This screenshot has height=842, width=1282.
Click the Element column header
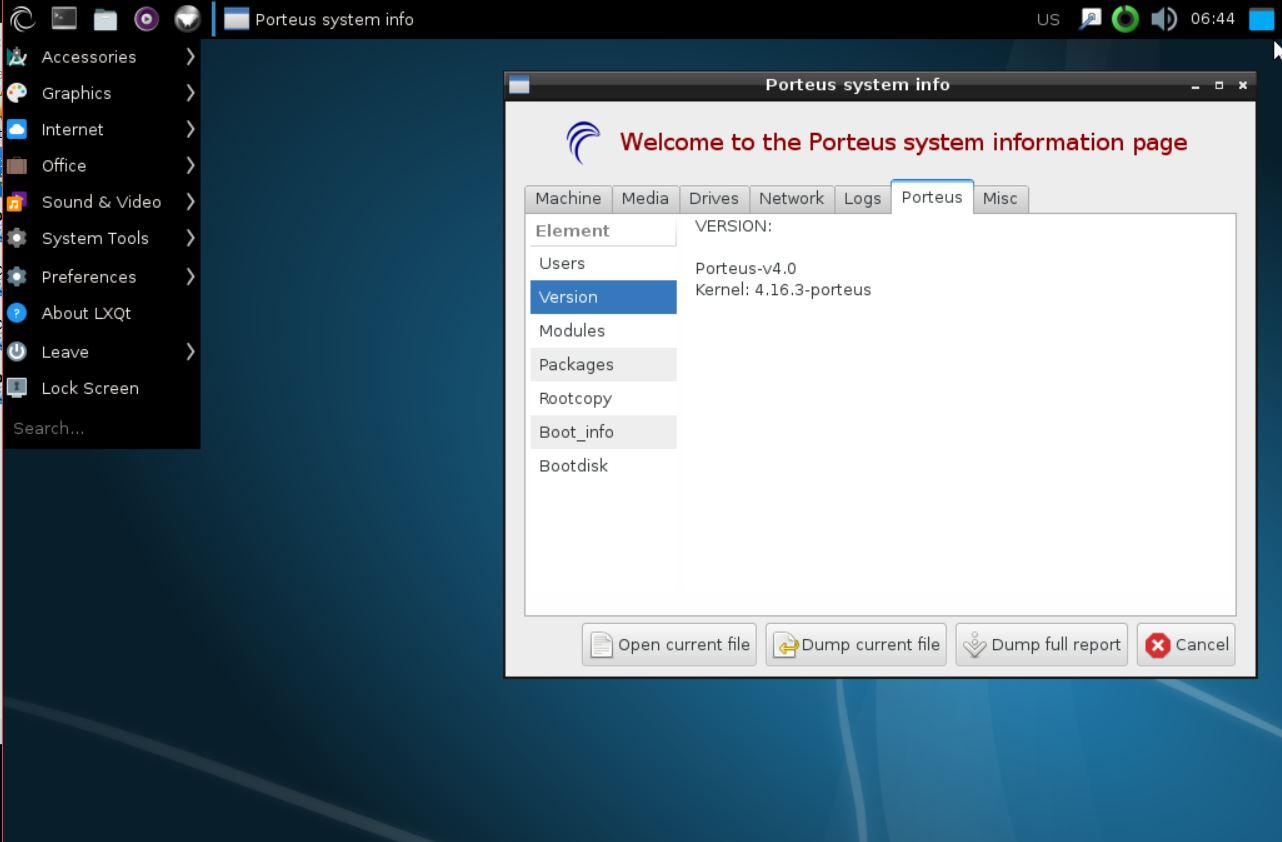point(603,230)
